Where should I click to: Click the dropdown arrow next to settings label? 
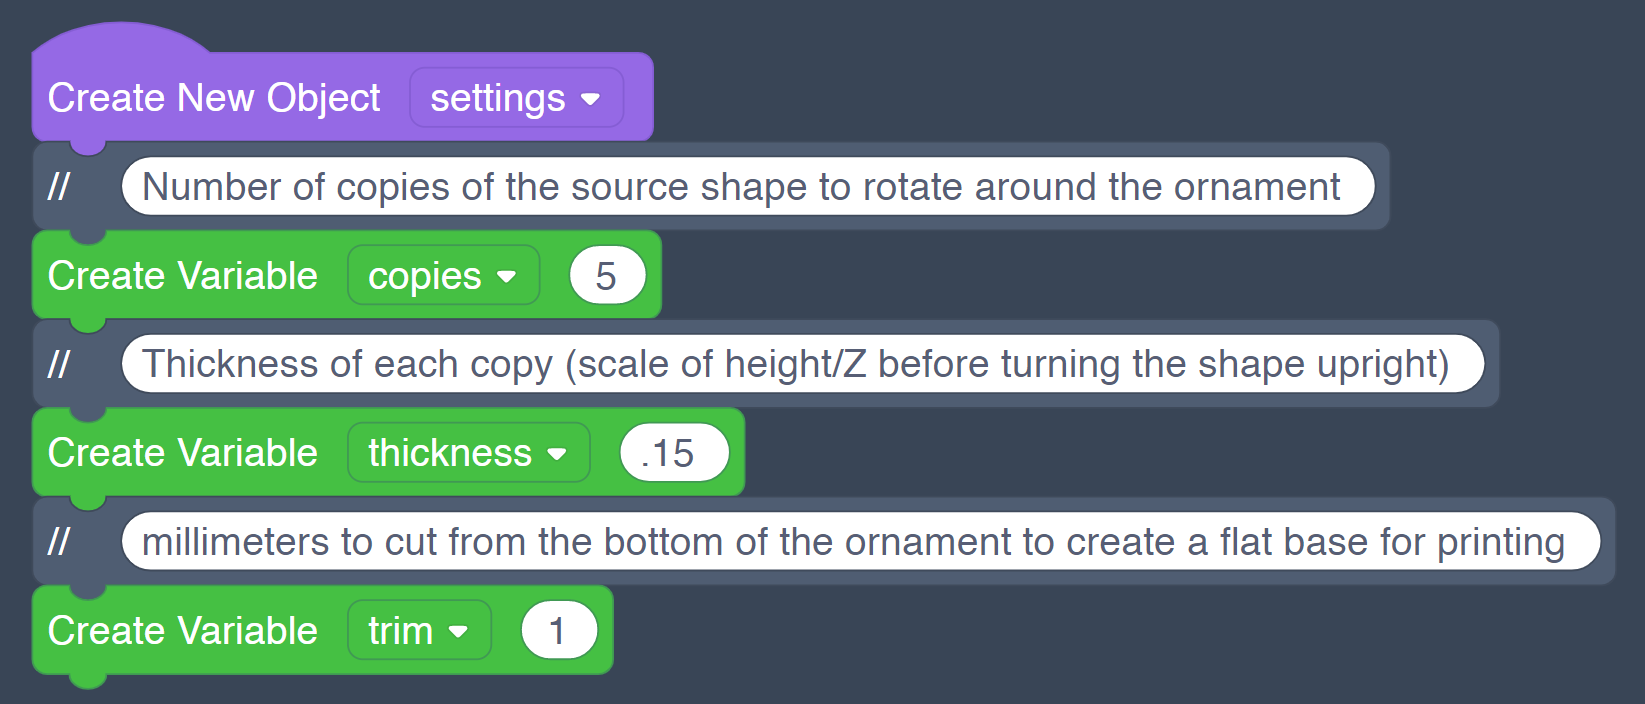591,98
